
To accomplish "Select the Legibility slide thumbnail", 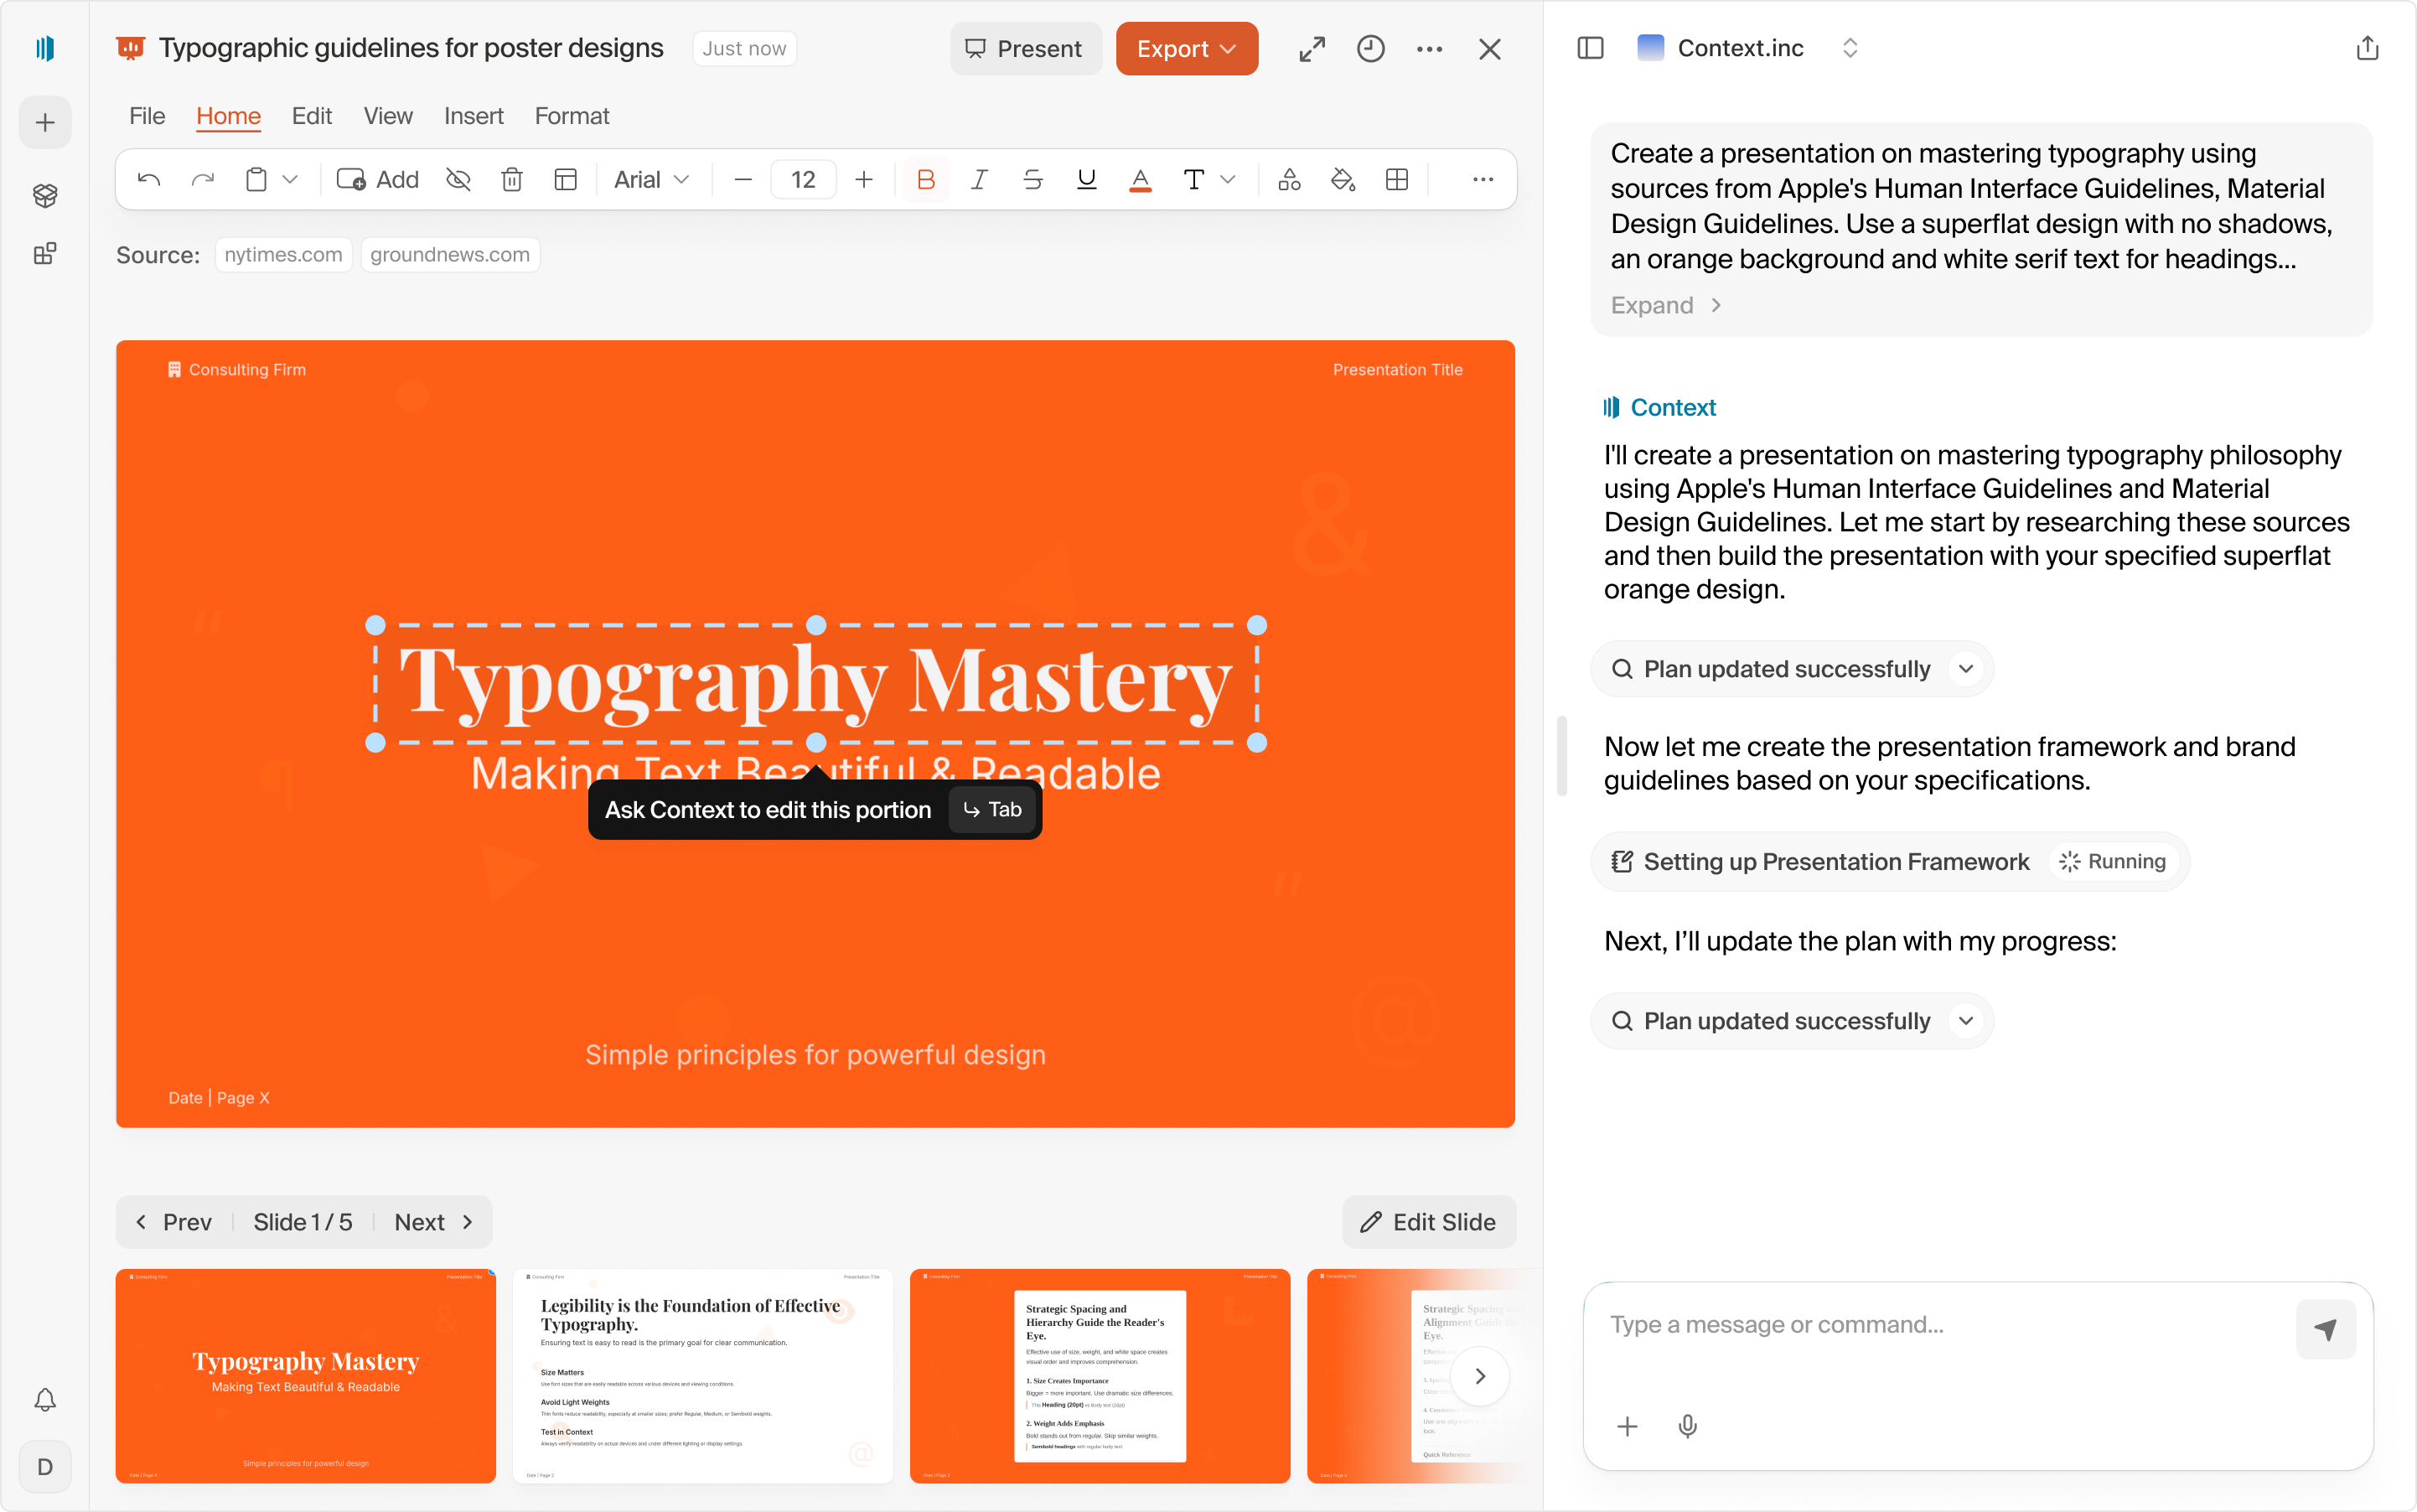I will point(702,1376).
